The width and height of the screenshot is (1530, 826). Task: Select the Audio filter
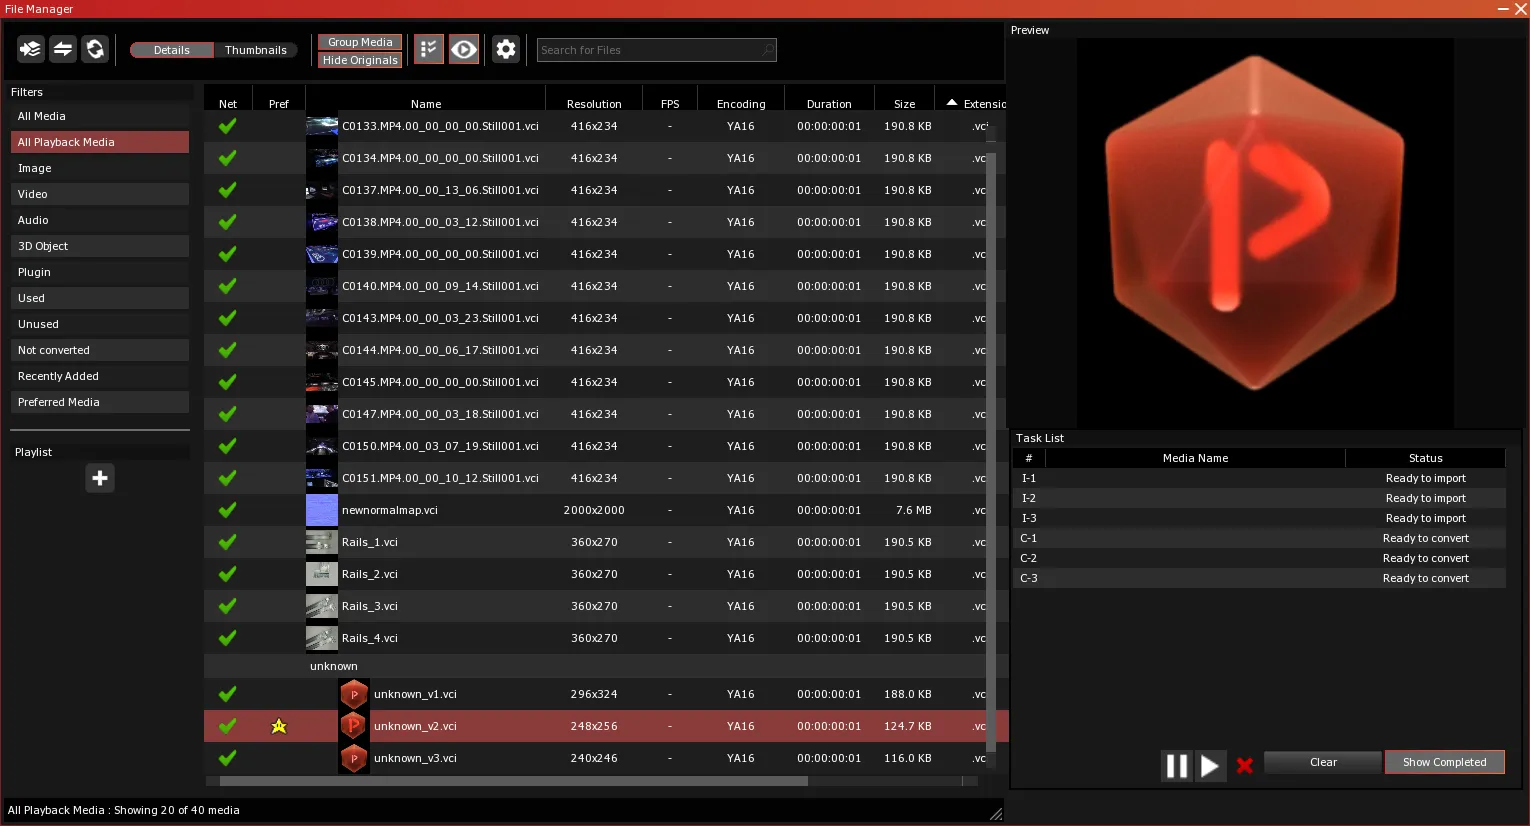click(x=100, y=220)
